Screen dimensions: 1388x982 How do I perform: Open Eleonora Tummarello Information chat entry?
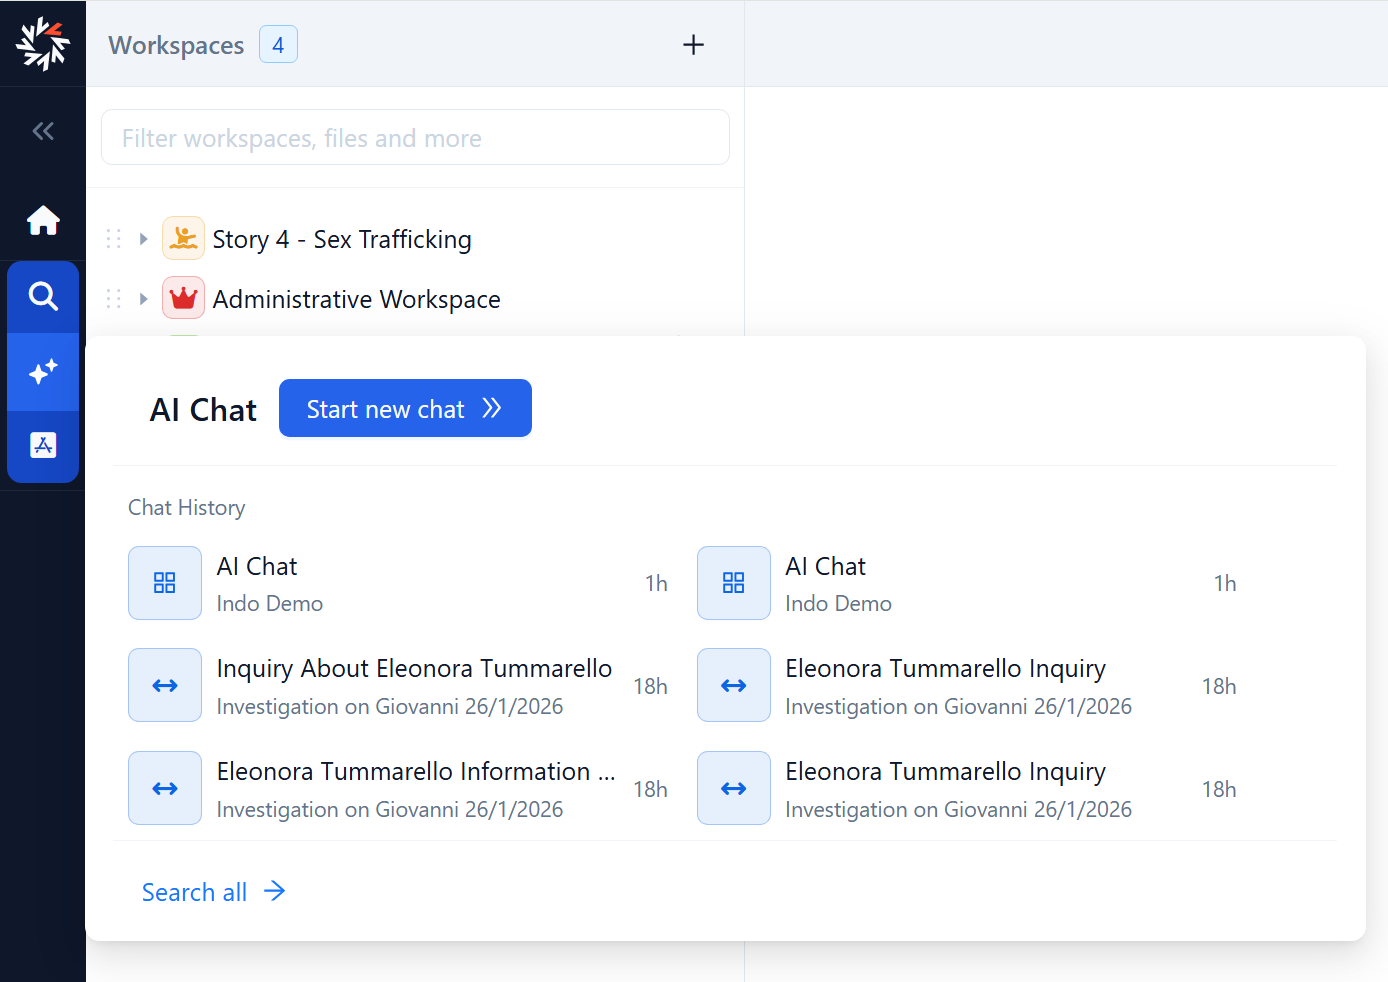(x=414, y=772)
